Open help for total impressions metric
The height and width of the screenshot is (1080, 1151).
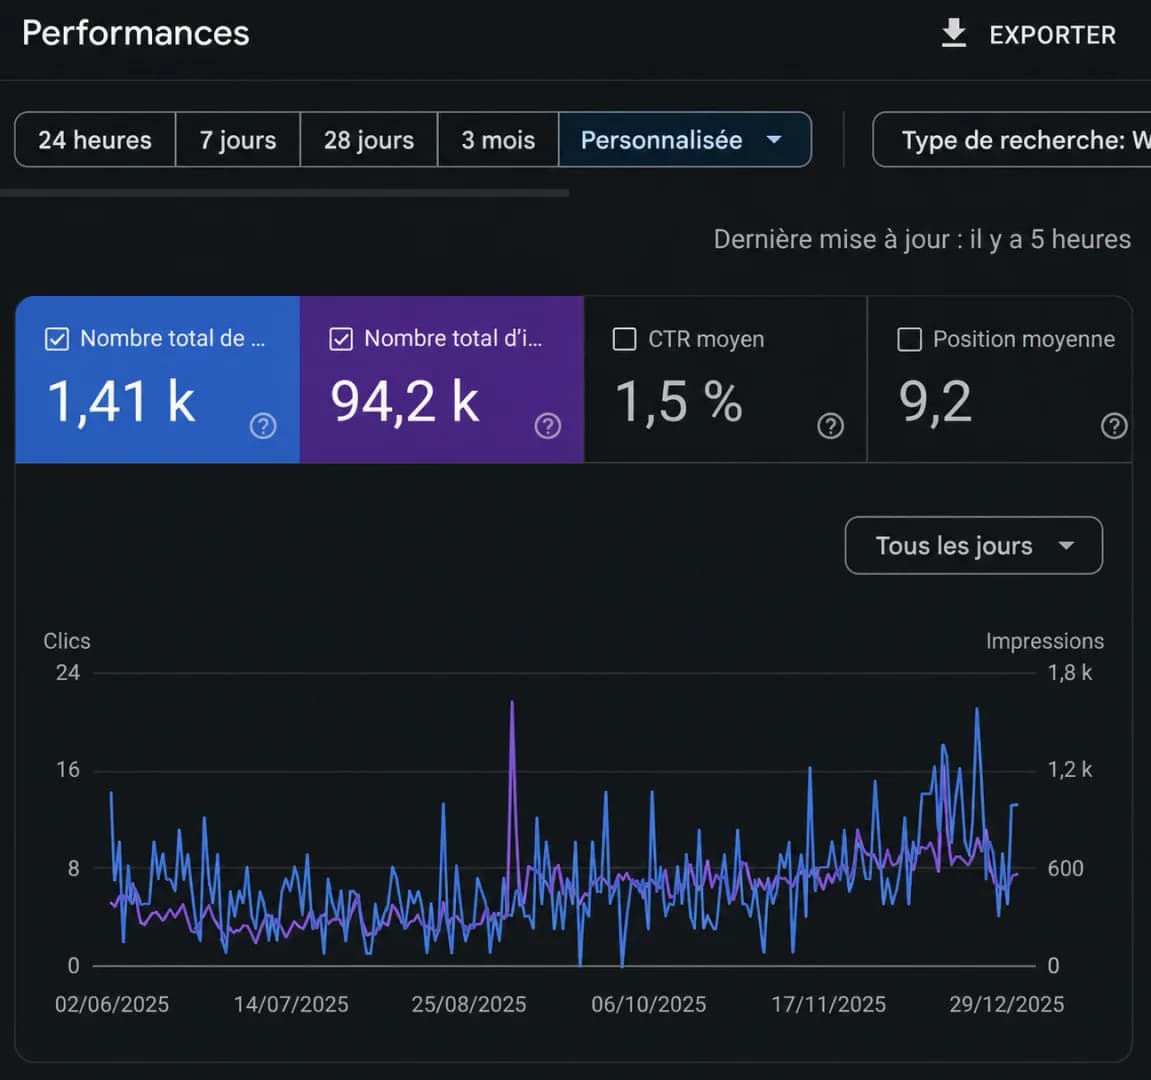(x=548, y=426)
